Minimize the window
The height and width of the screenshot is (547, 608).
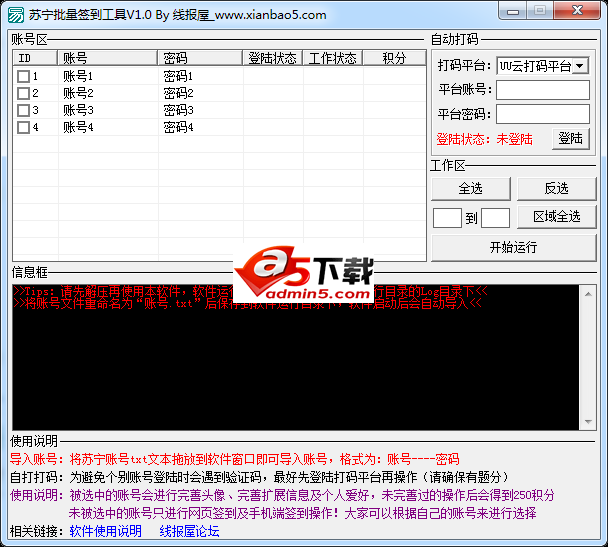[x=513, y=11]
